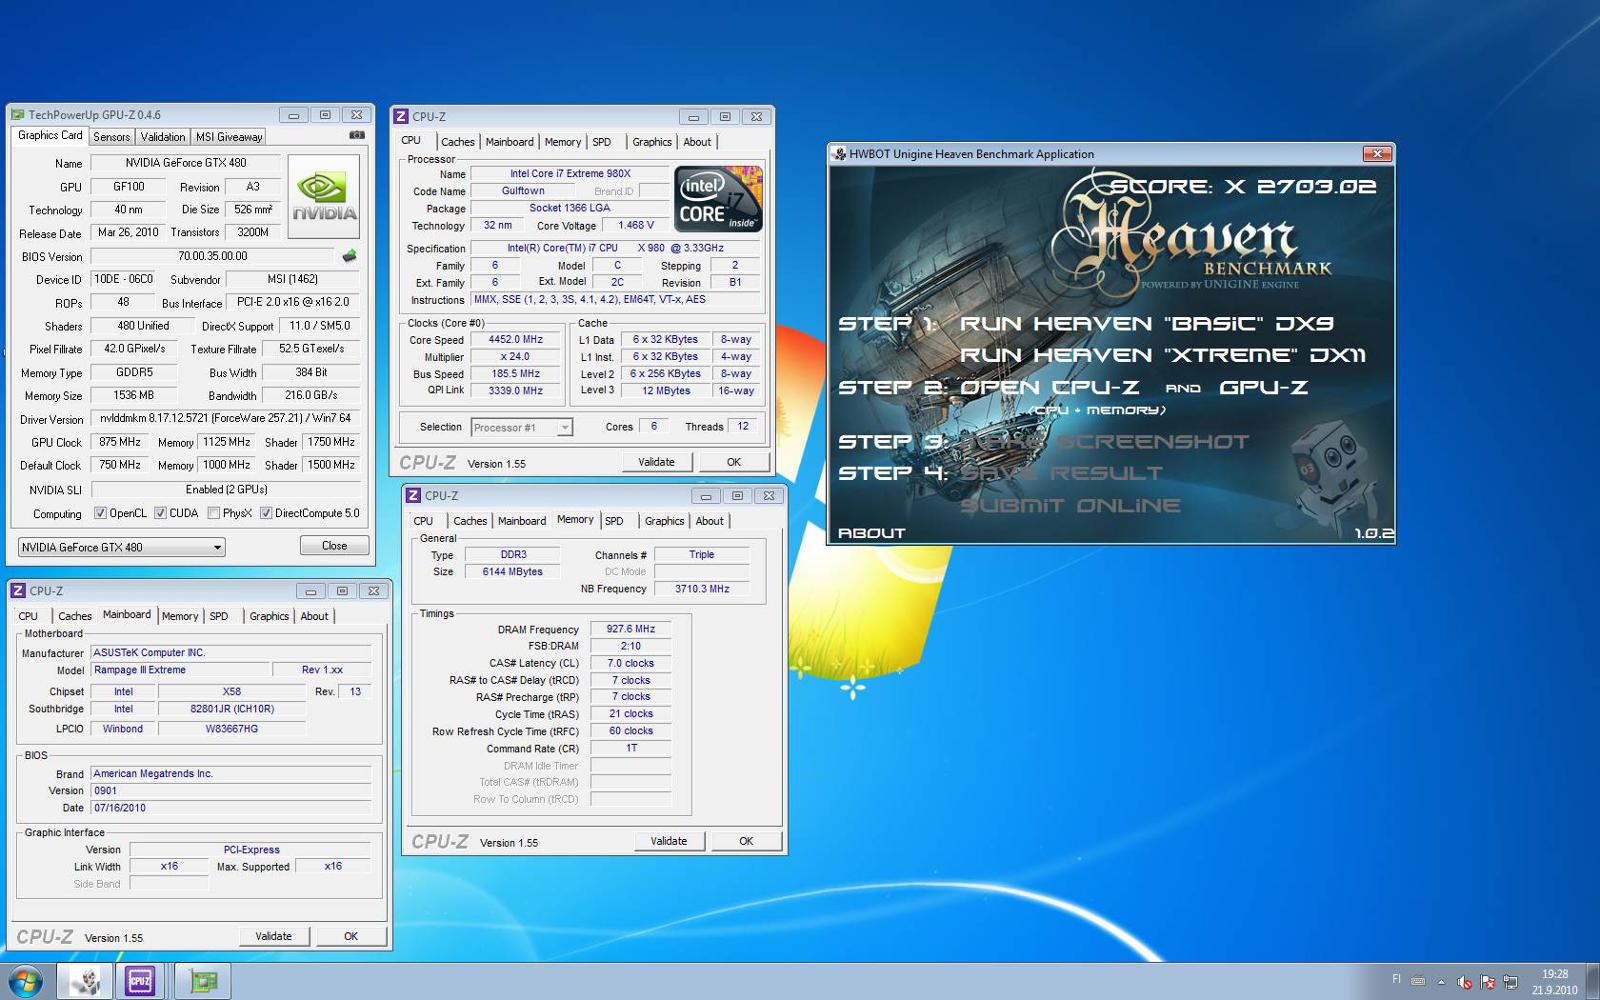Click OK in CPU-Z mainboard window
The image size is (1600, 1000).
[351, 936]
